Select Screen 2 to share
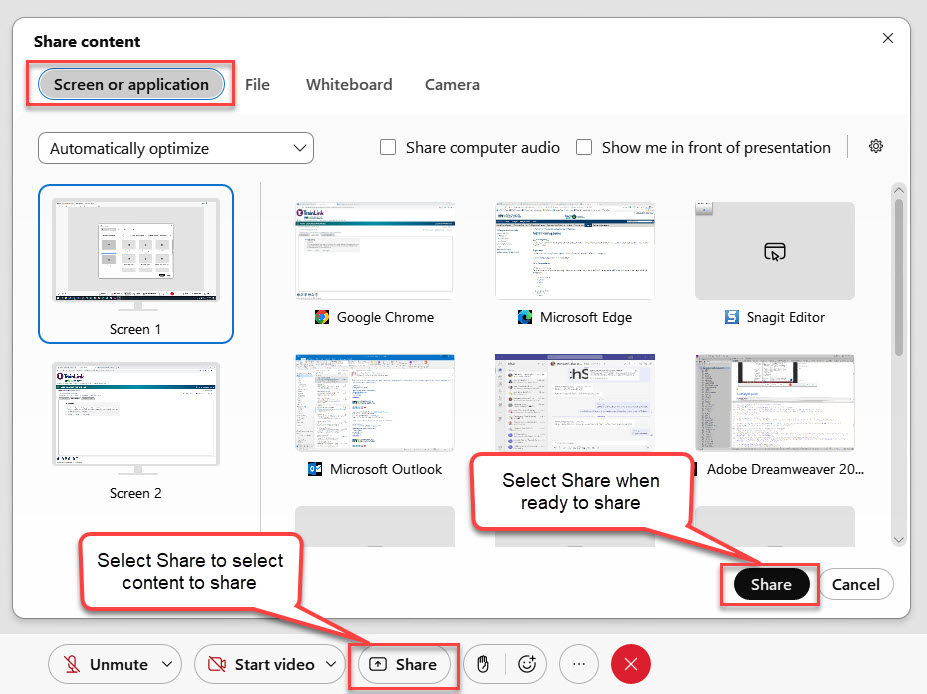This screenshot has height=694, width=927. [x=136, y=415]
